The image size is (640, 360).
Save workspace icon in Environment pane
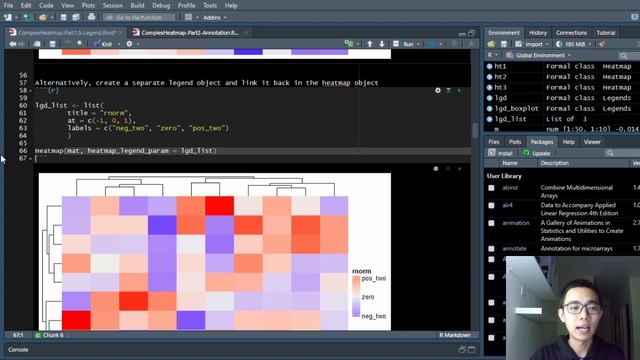pyautogui.click(x=504, y=44)
